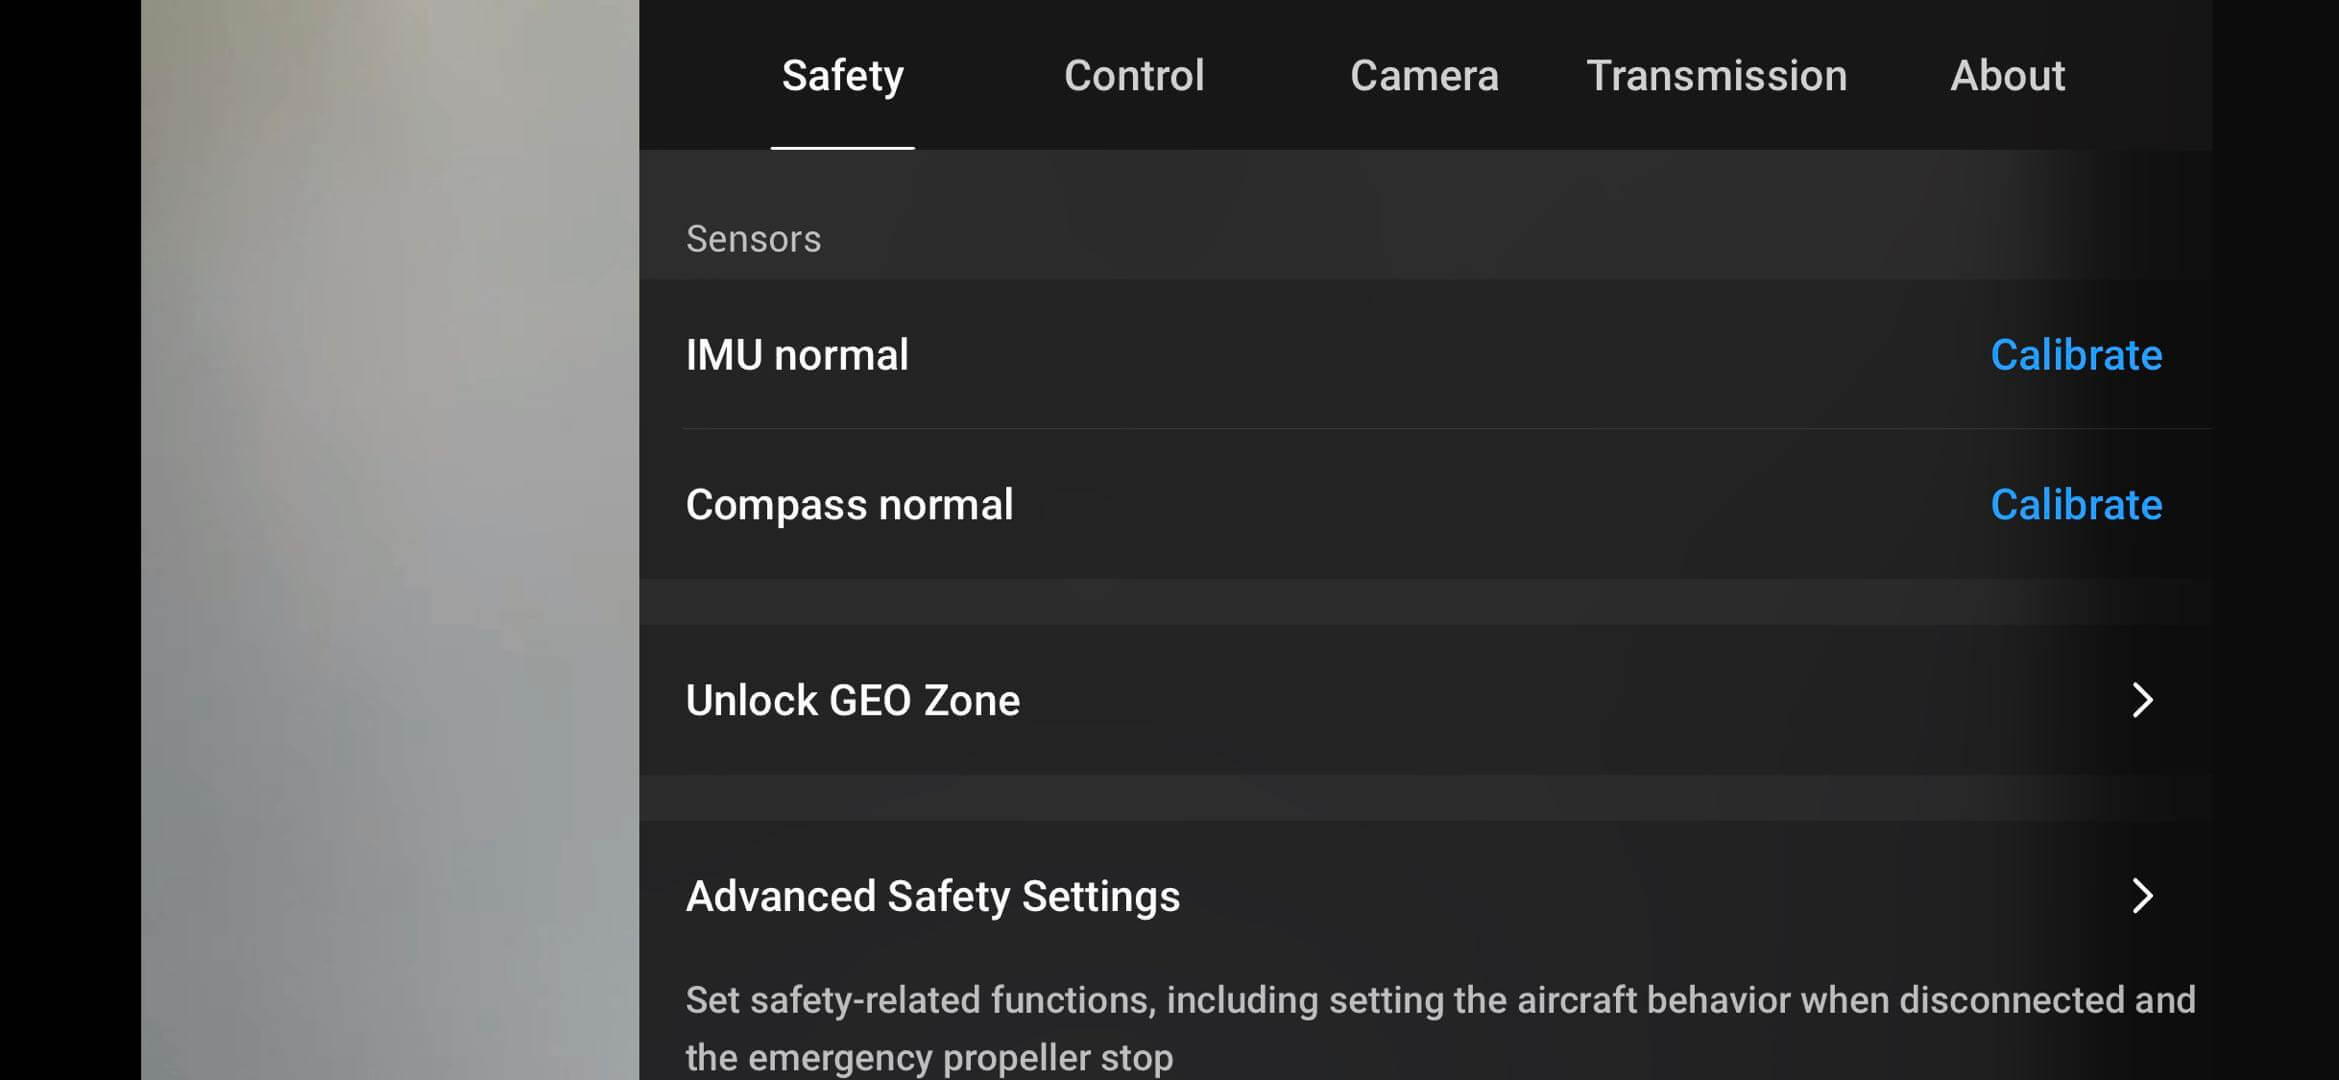Click the Advanced Safety Settings label

coord(933,897)
